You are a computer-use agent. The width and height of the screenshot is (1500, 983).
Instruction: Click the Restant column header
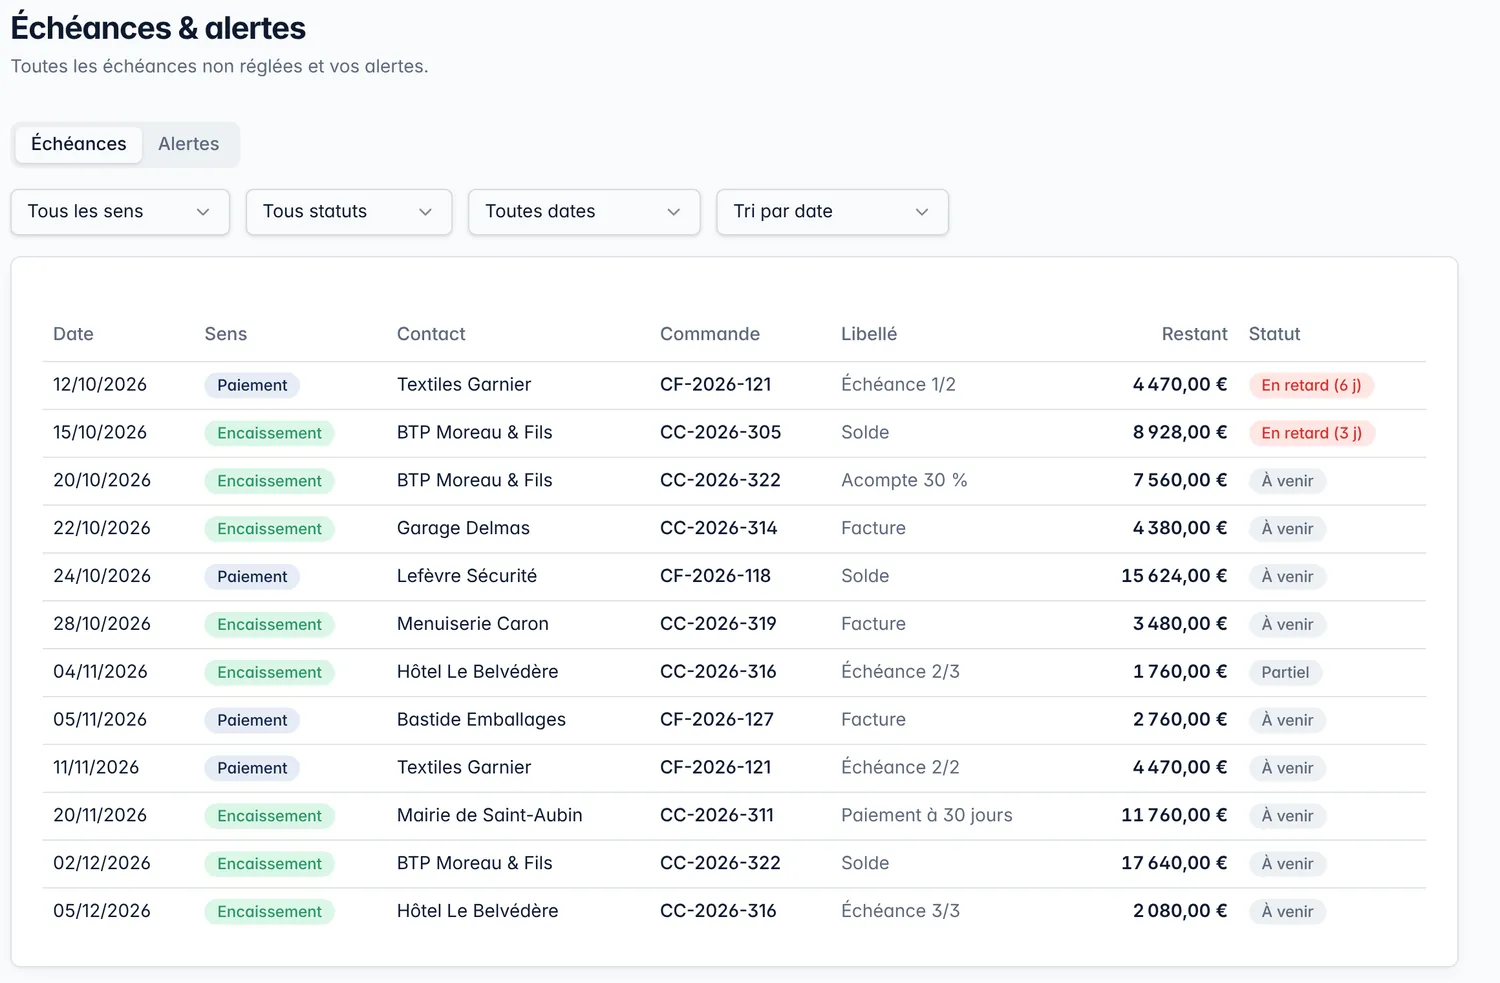1194,334
